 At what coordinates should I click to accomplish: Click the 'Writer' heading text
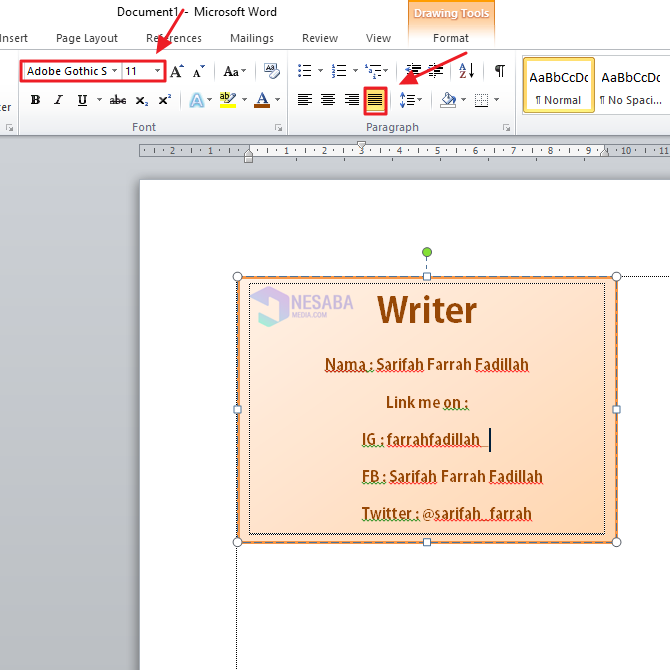pyautogui.click(x=426, y=310)
